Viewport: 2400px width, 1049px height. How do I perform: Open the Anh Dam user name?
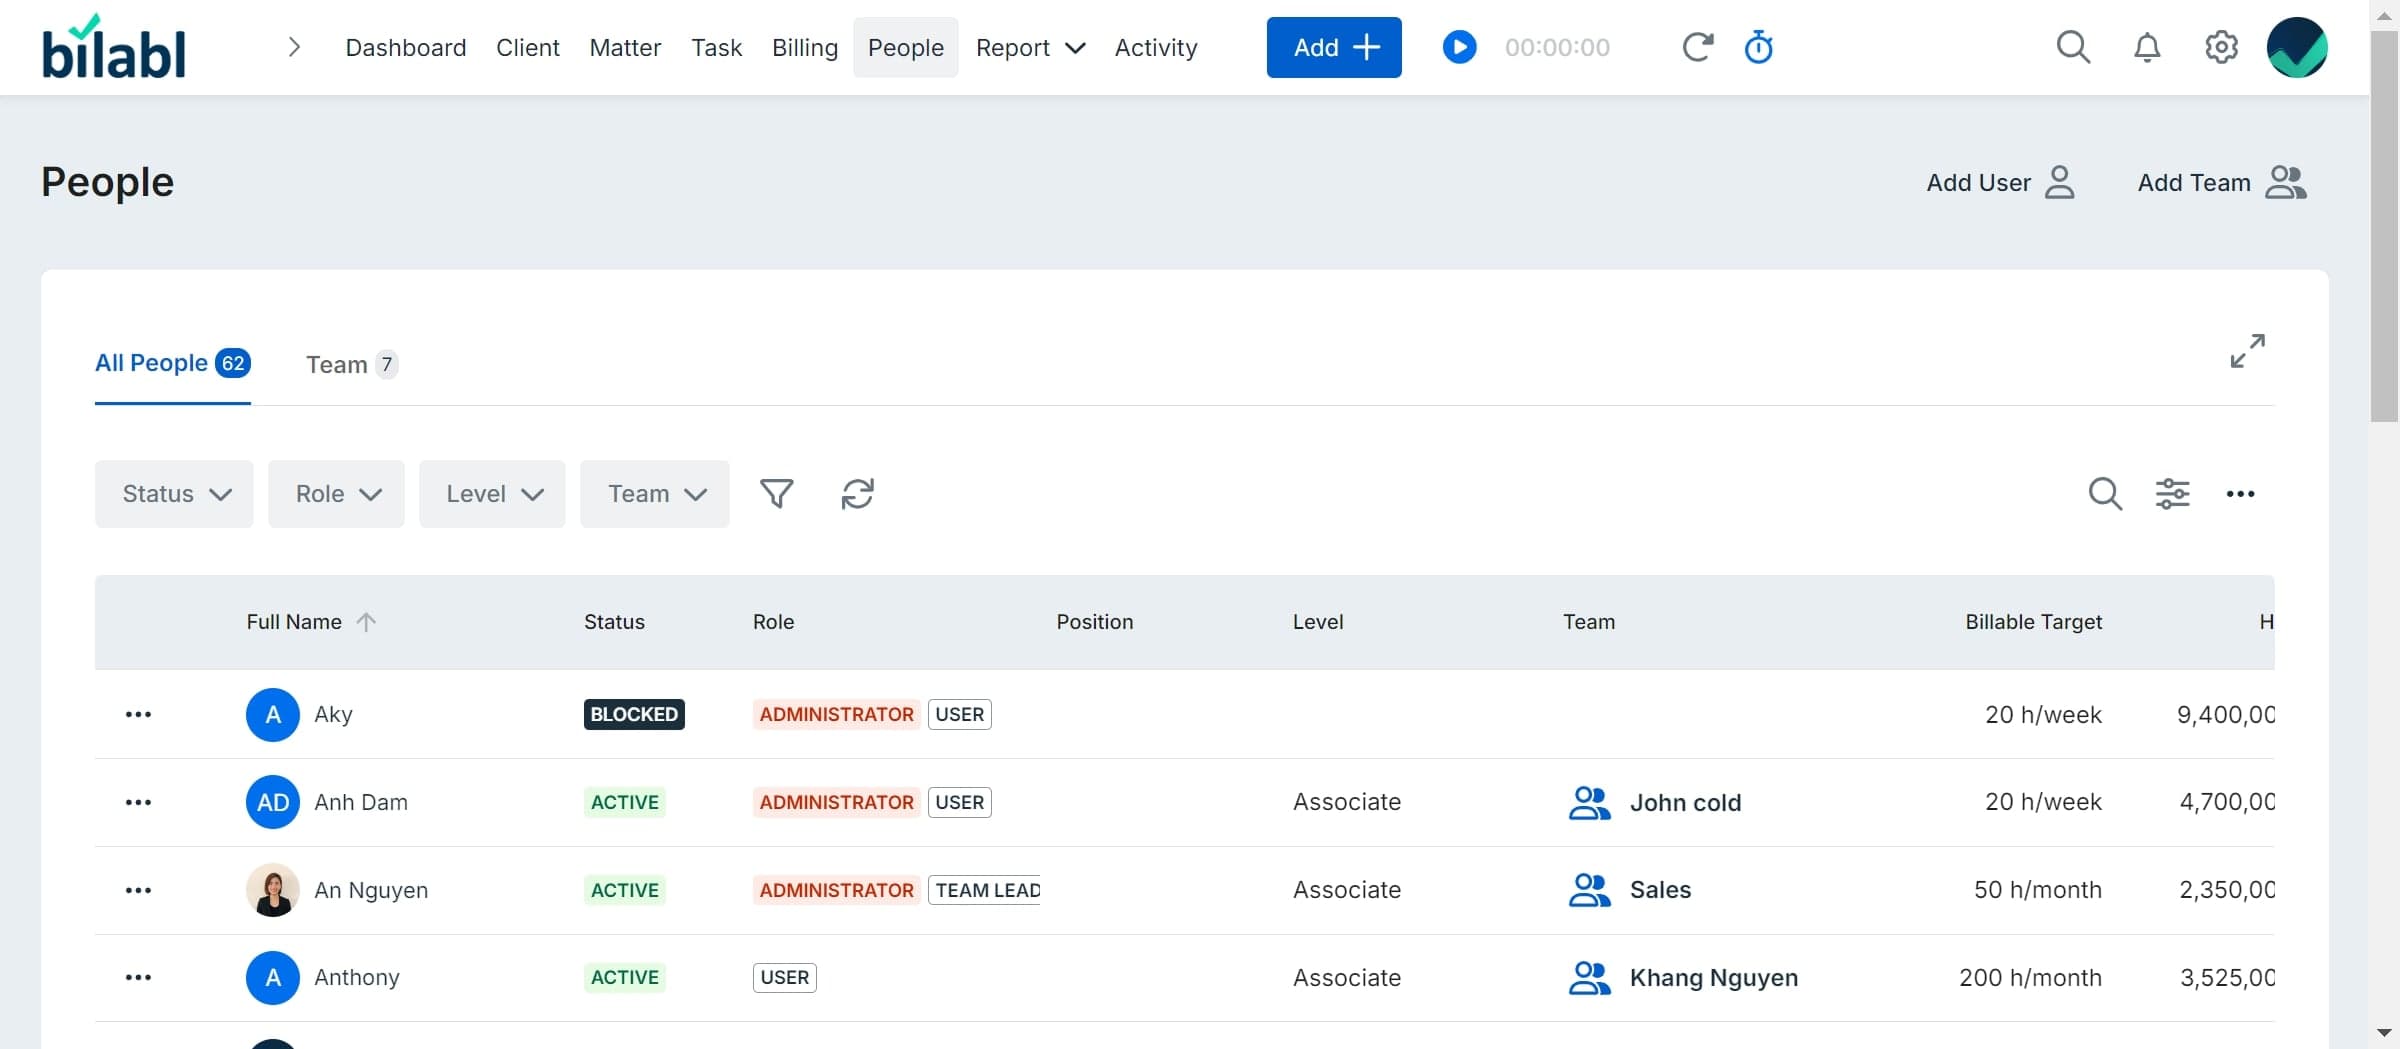(361, 802)
